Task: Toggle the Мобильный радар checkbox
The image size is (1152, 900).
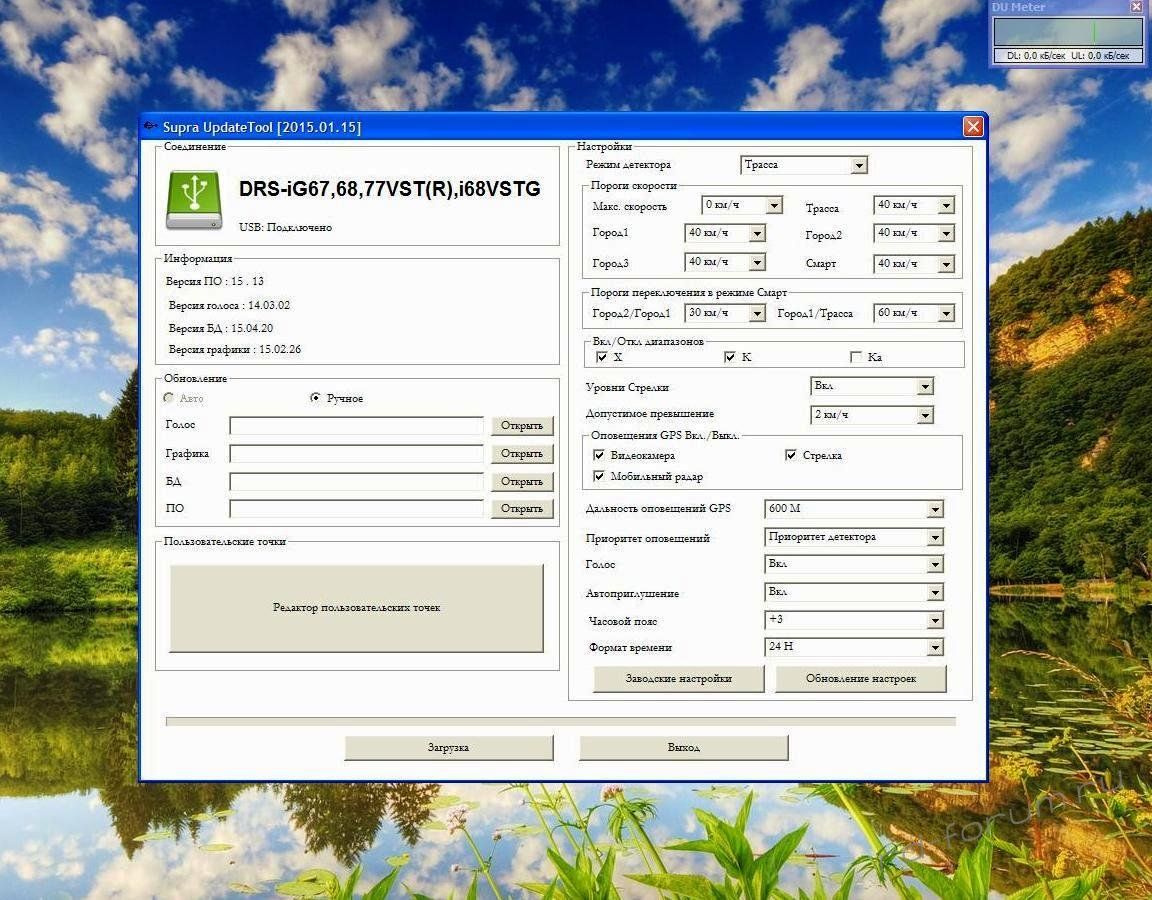Action: click(600, 476)
